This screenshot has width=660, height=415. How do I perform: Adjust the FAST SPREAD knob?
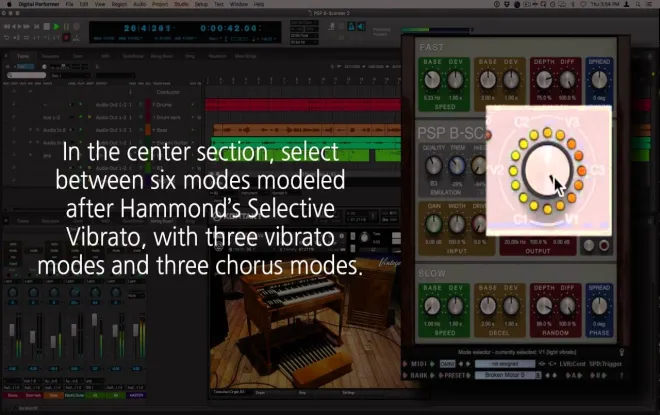(599, 80)
